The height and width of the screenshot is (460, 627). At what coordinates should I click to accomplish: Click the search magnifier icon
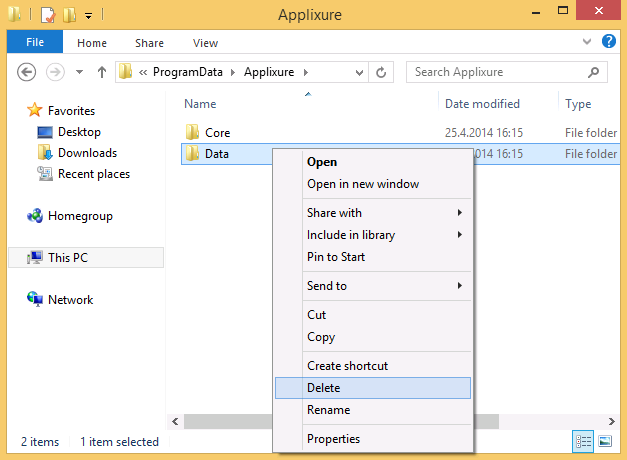click(593, 72)
